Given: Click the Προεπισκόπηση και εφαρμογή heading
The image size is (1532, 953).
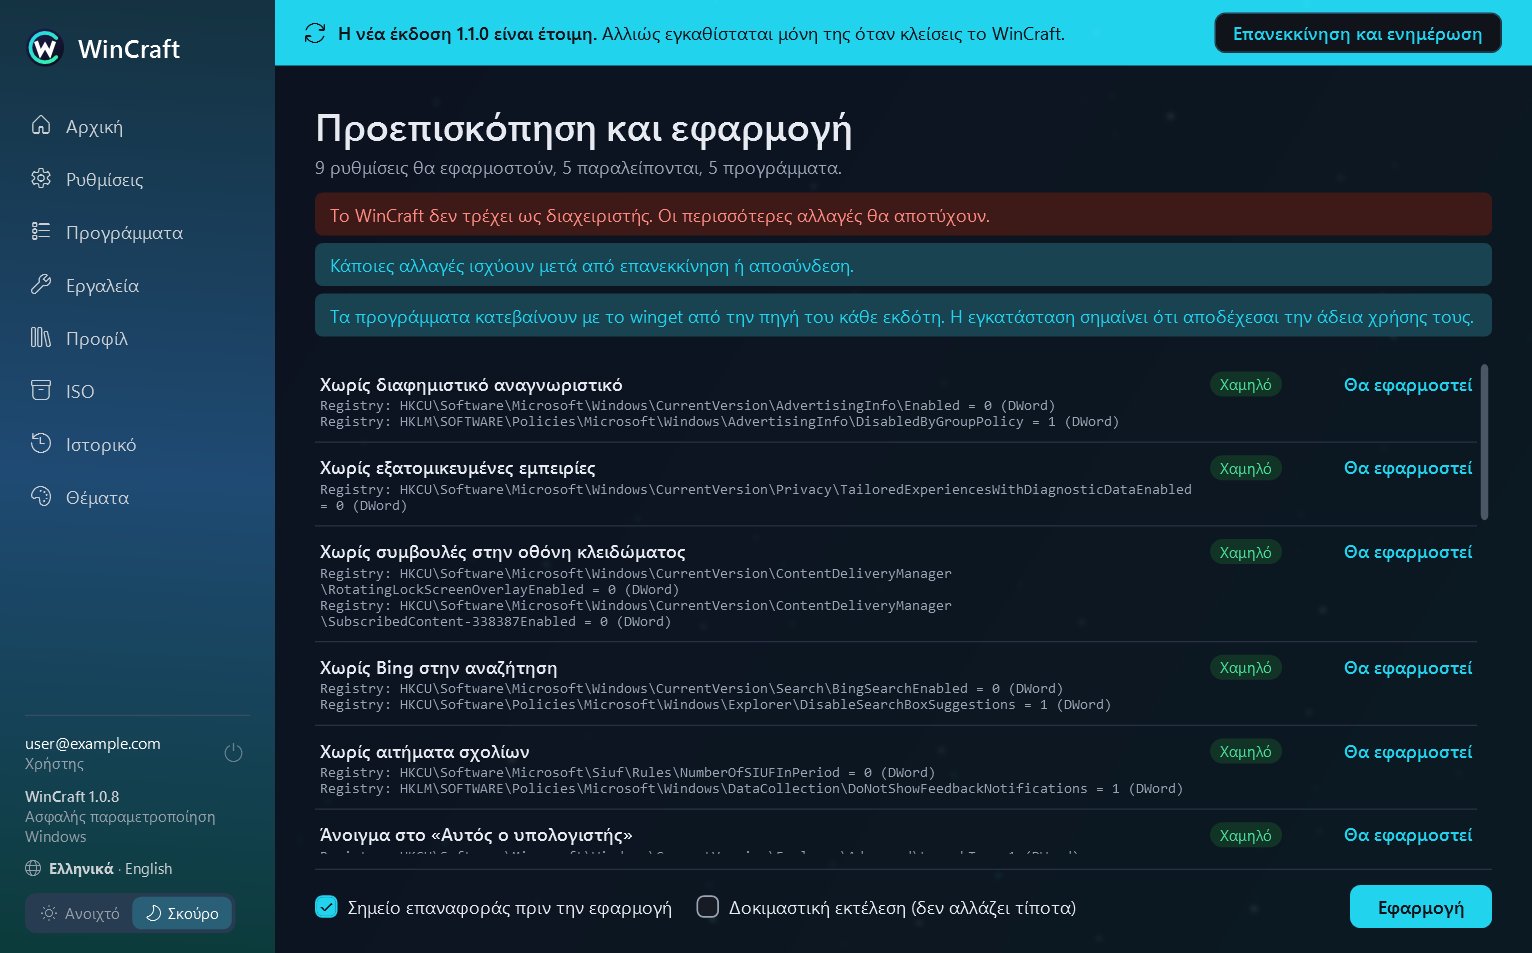Looking at the screenshot, I should click(x=584, y=128).
